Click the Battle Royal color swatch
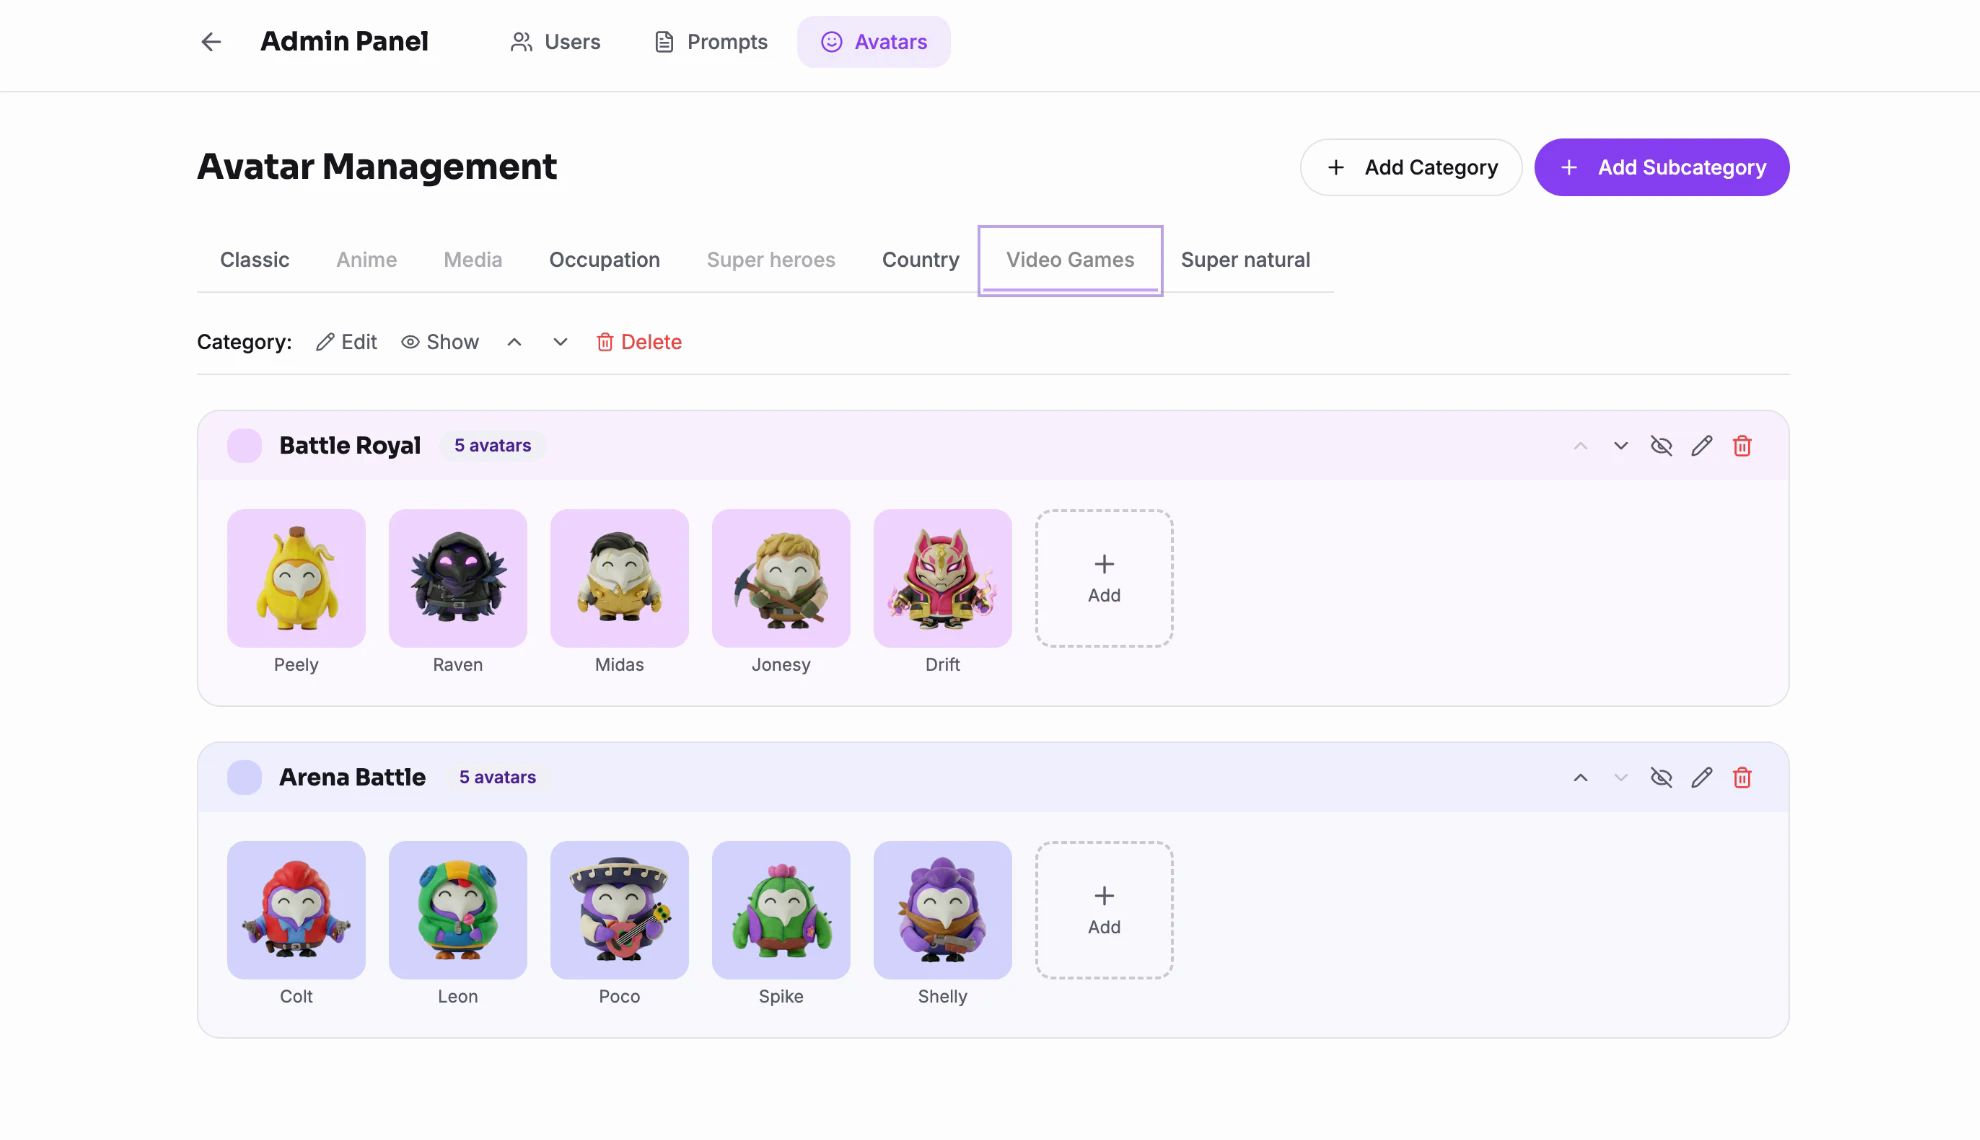 [x=245, y=446]
